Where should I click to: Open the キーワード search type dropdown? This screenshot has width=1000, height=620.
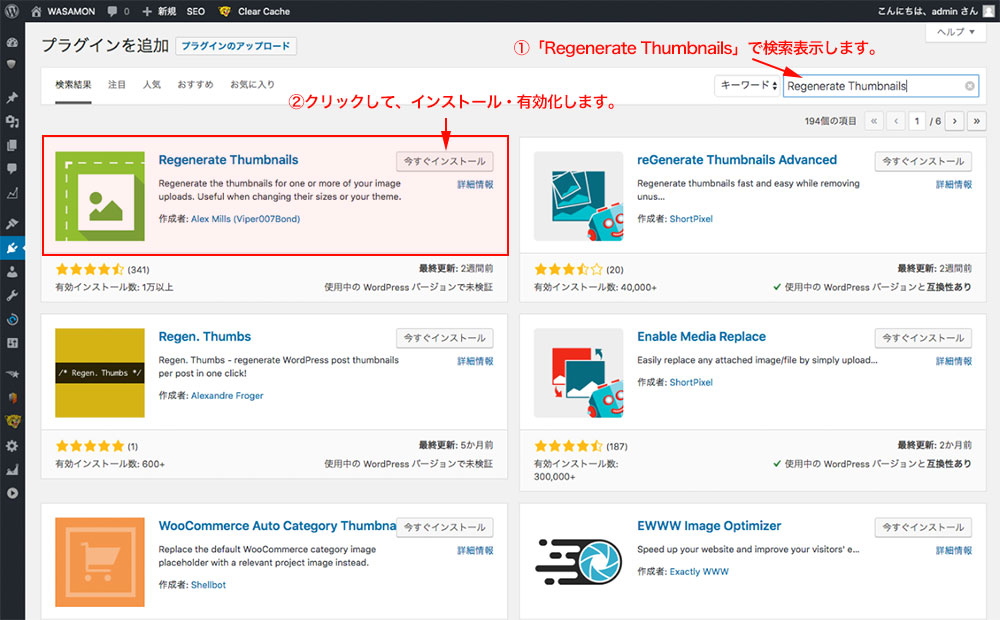click(x=747, y=85)
